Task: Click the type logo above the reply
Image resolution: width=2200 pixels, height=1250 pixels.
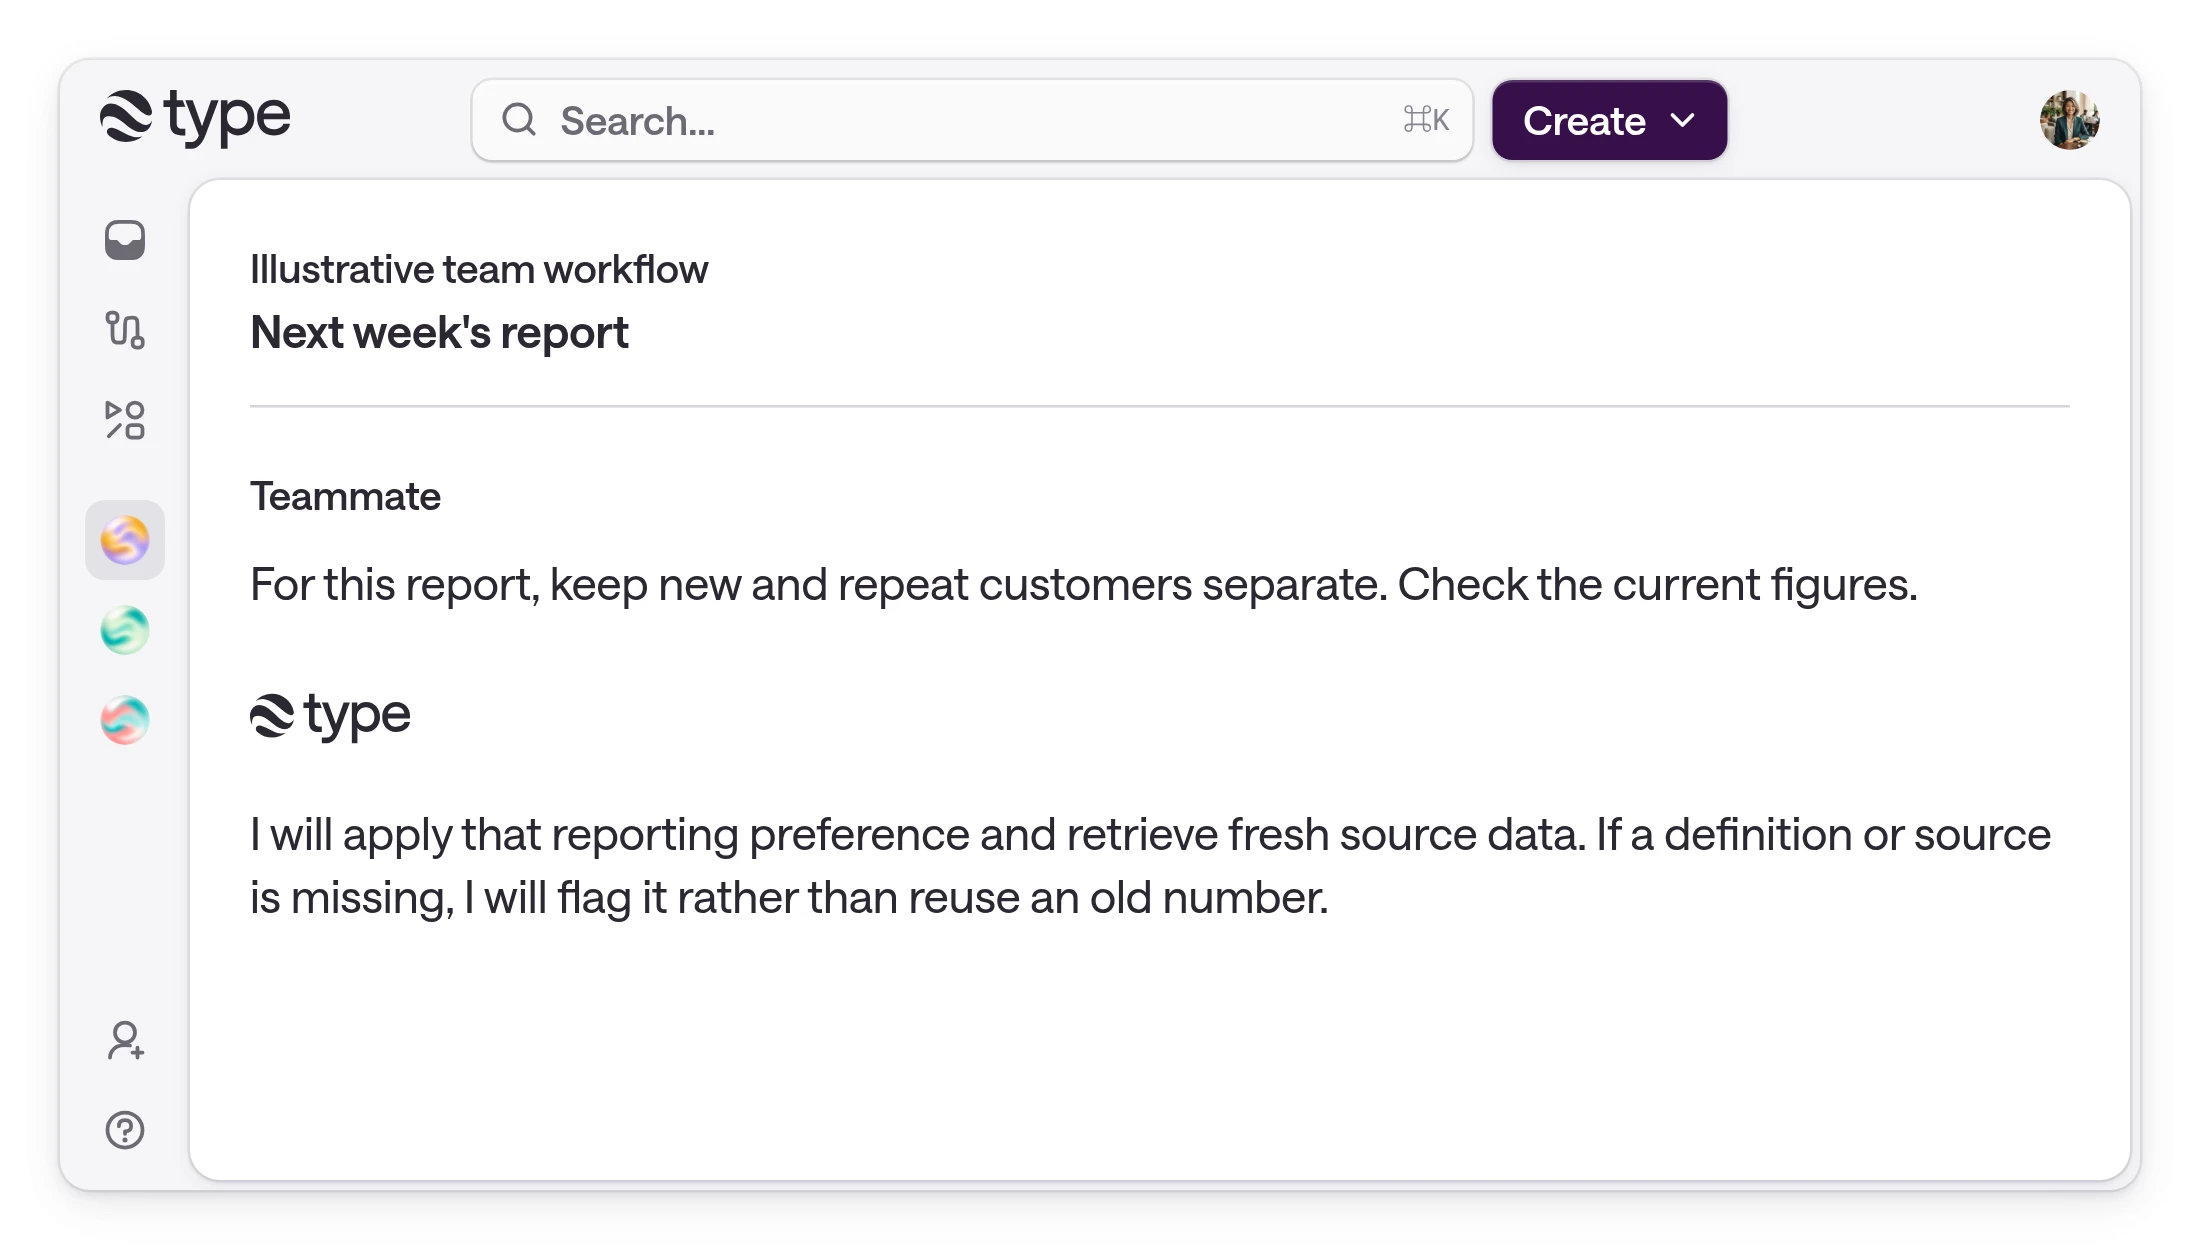Action: pos(330,716)
